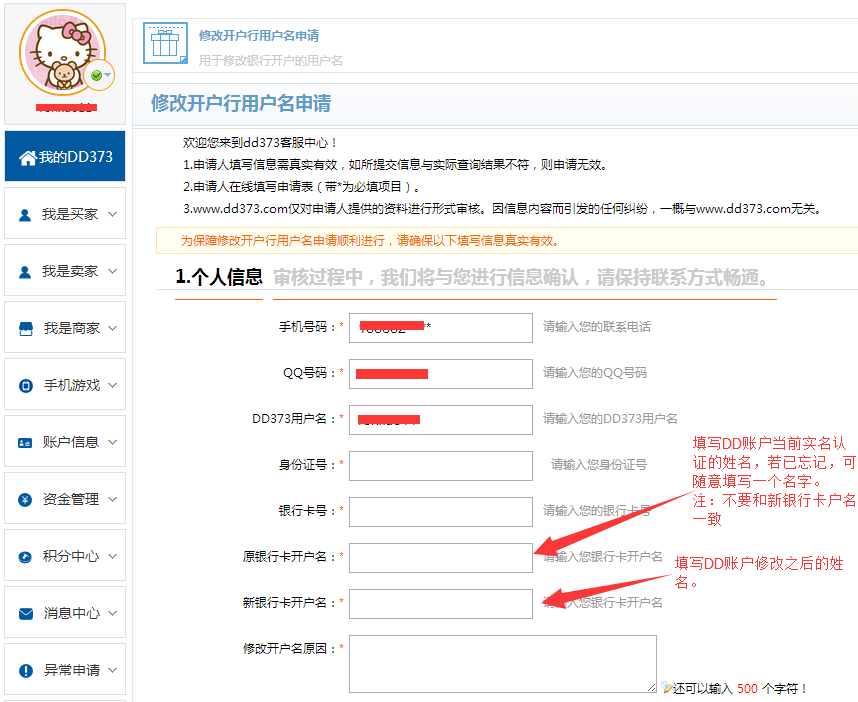The height and width of the screenshot is (702, 858).
Task: Click the gift box icon in header
Action: point(165,43)
